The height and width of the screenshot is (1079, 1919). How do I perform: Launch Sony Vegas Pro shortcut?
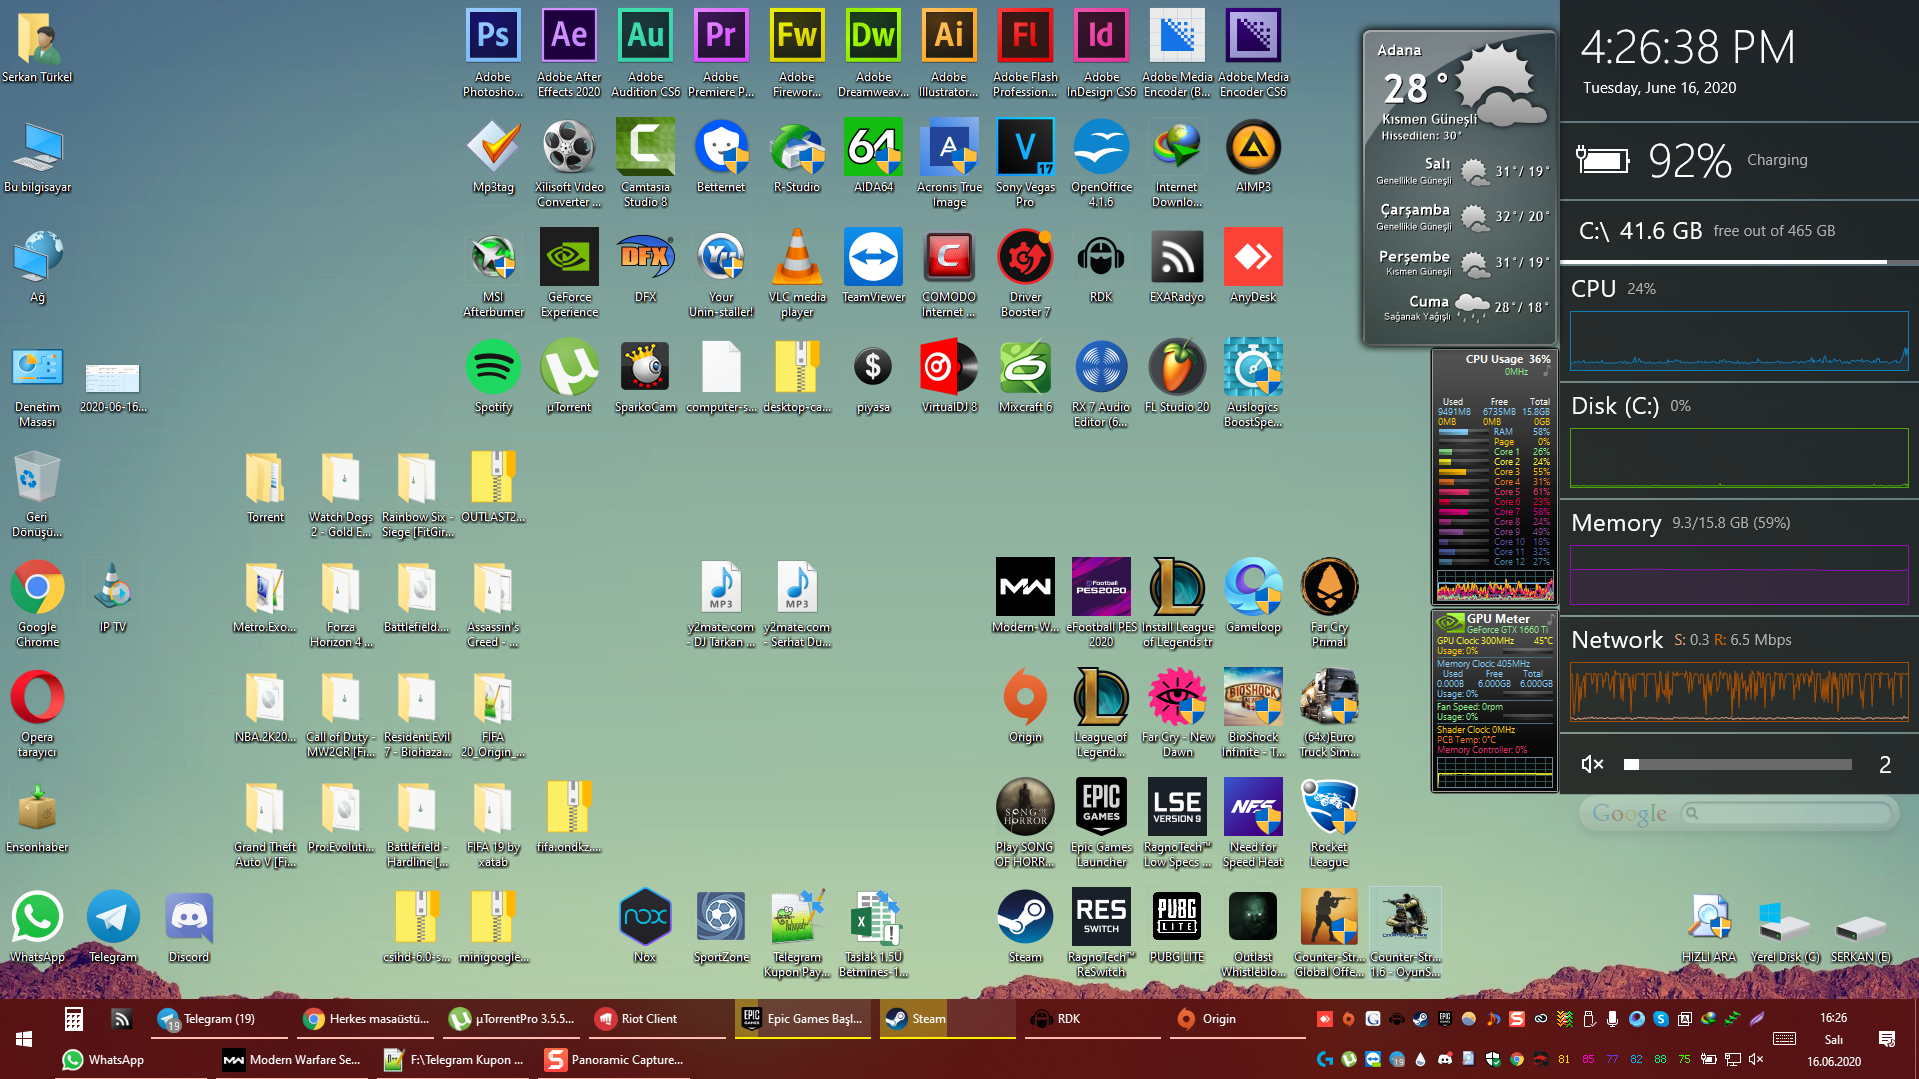1025,163
